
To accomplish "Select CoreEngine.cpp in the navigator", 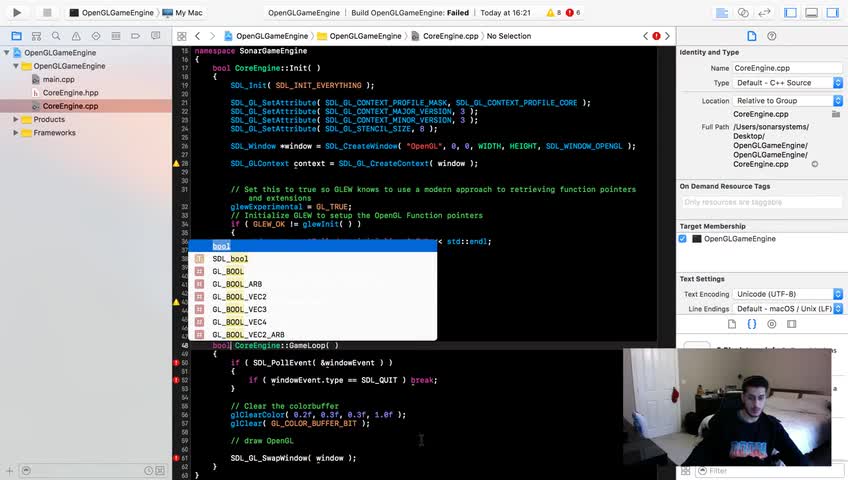I will coord(70,106).
